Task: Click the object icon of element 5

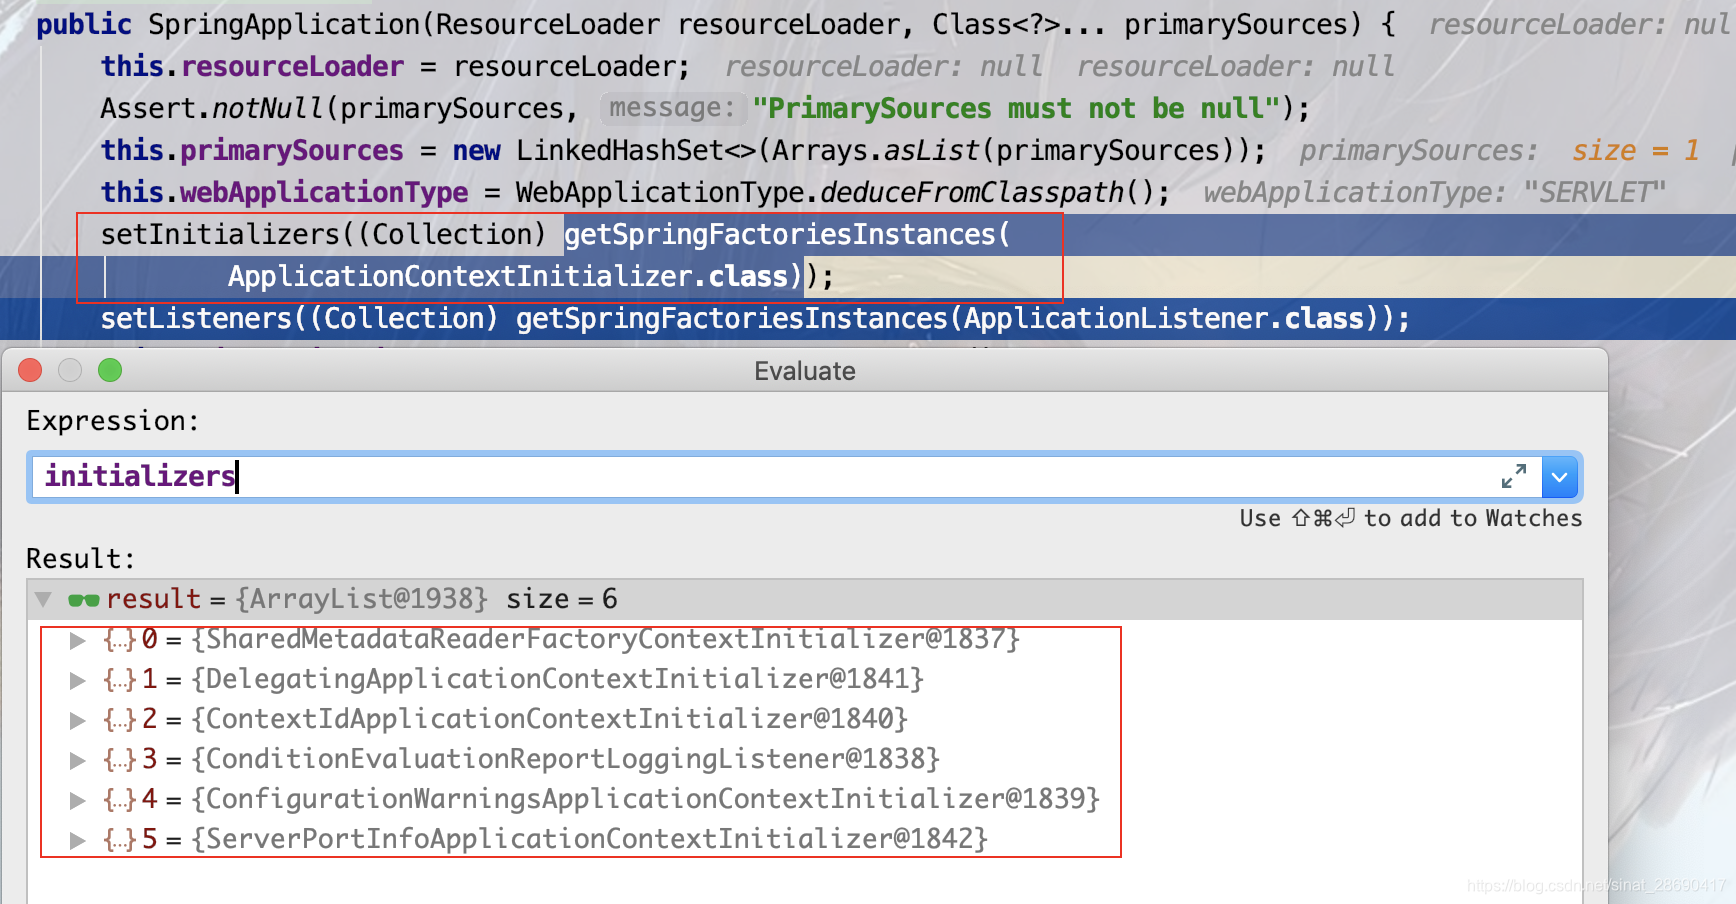Action: 119,840
